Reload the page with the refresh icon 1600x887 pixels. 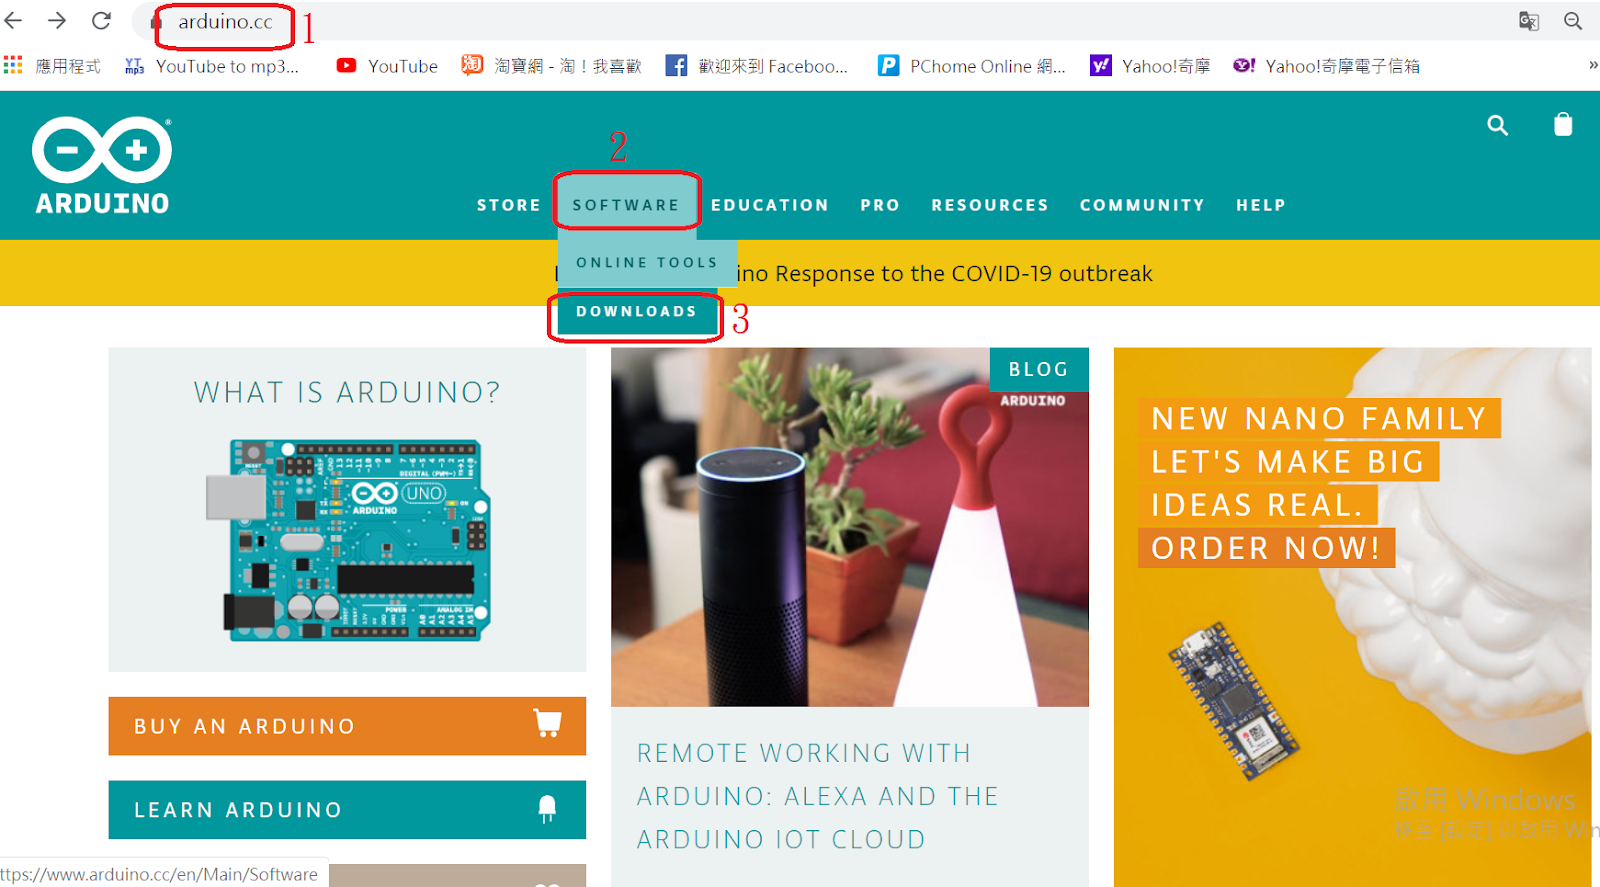pos(101,21)
